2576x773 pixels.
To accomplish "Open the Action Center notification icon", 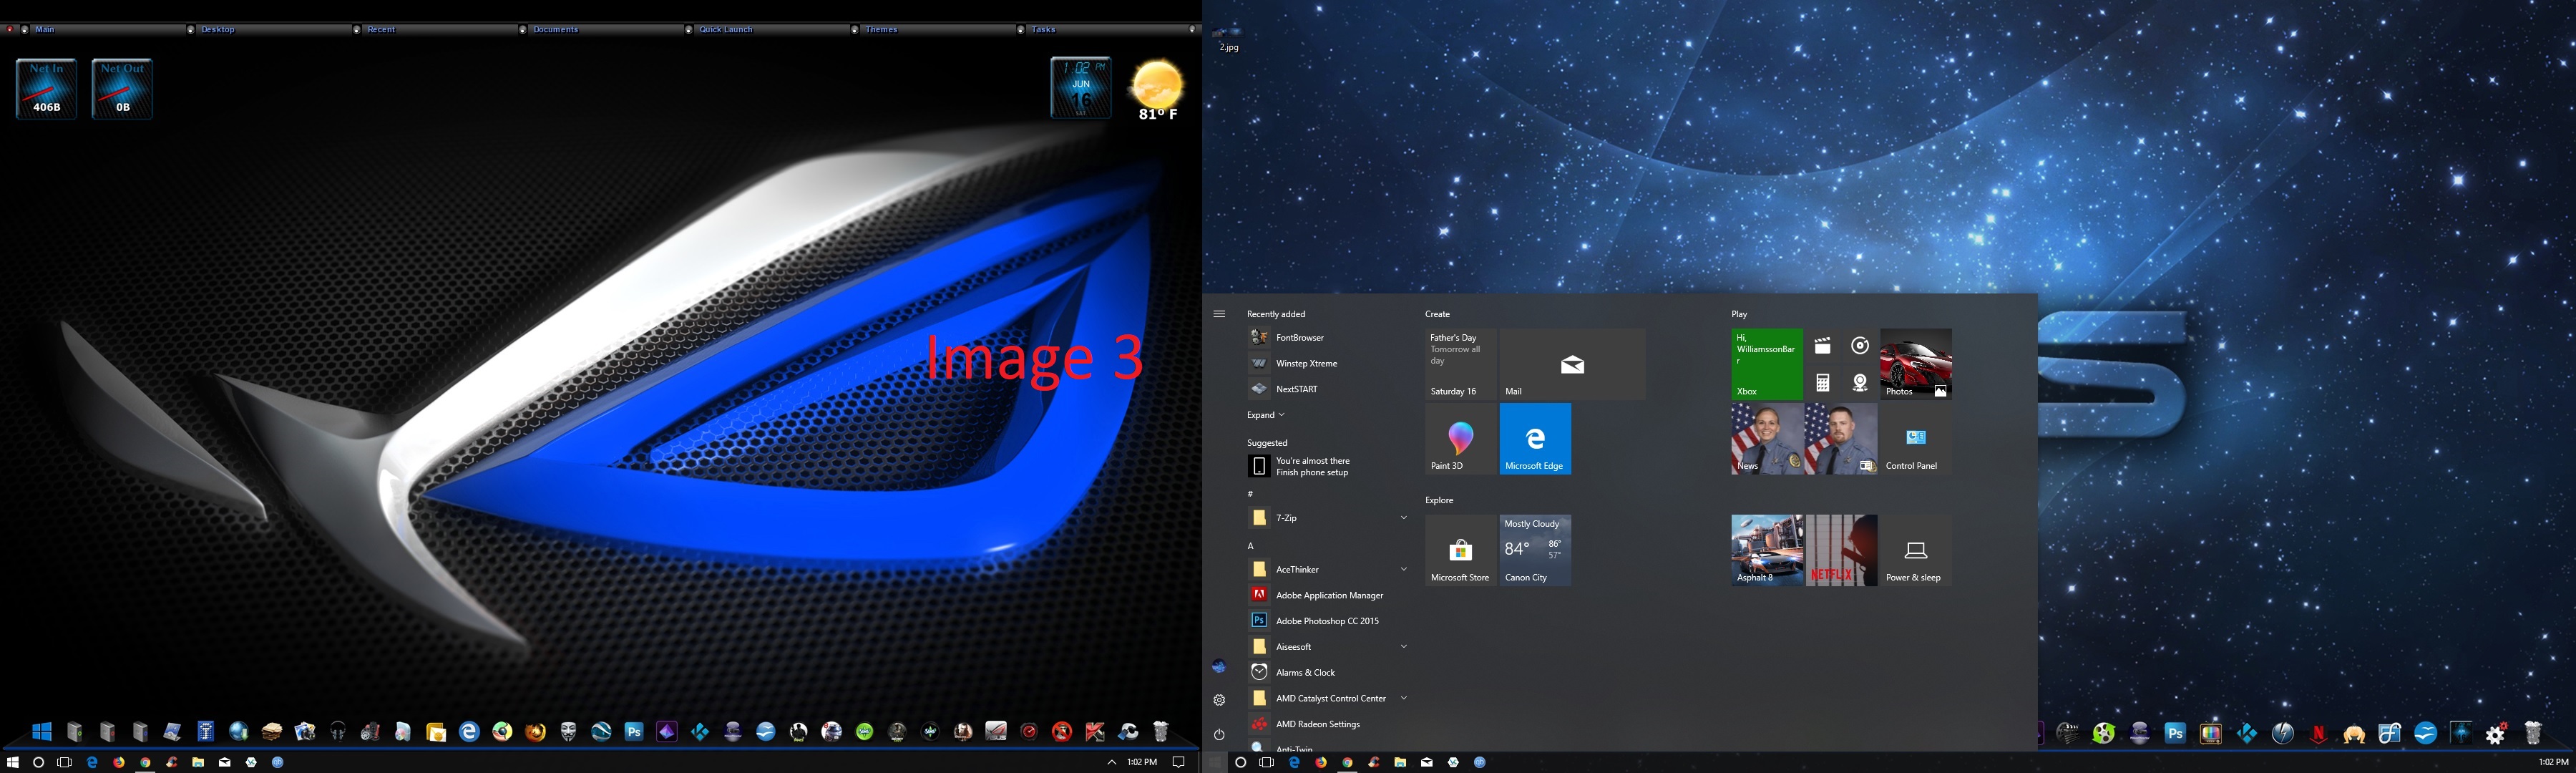I will (x=1179, y=762).
